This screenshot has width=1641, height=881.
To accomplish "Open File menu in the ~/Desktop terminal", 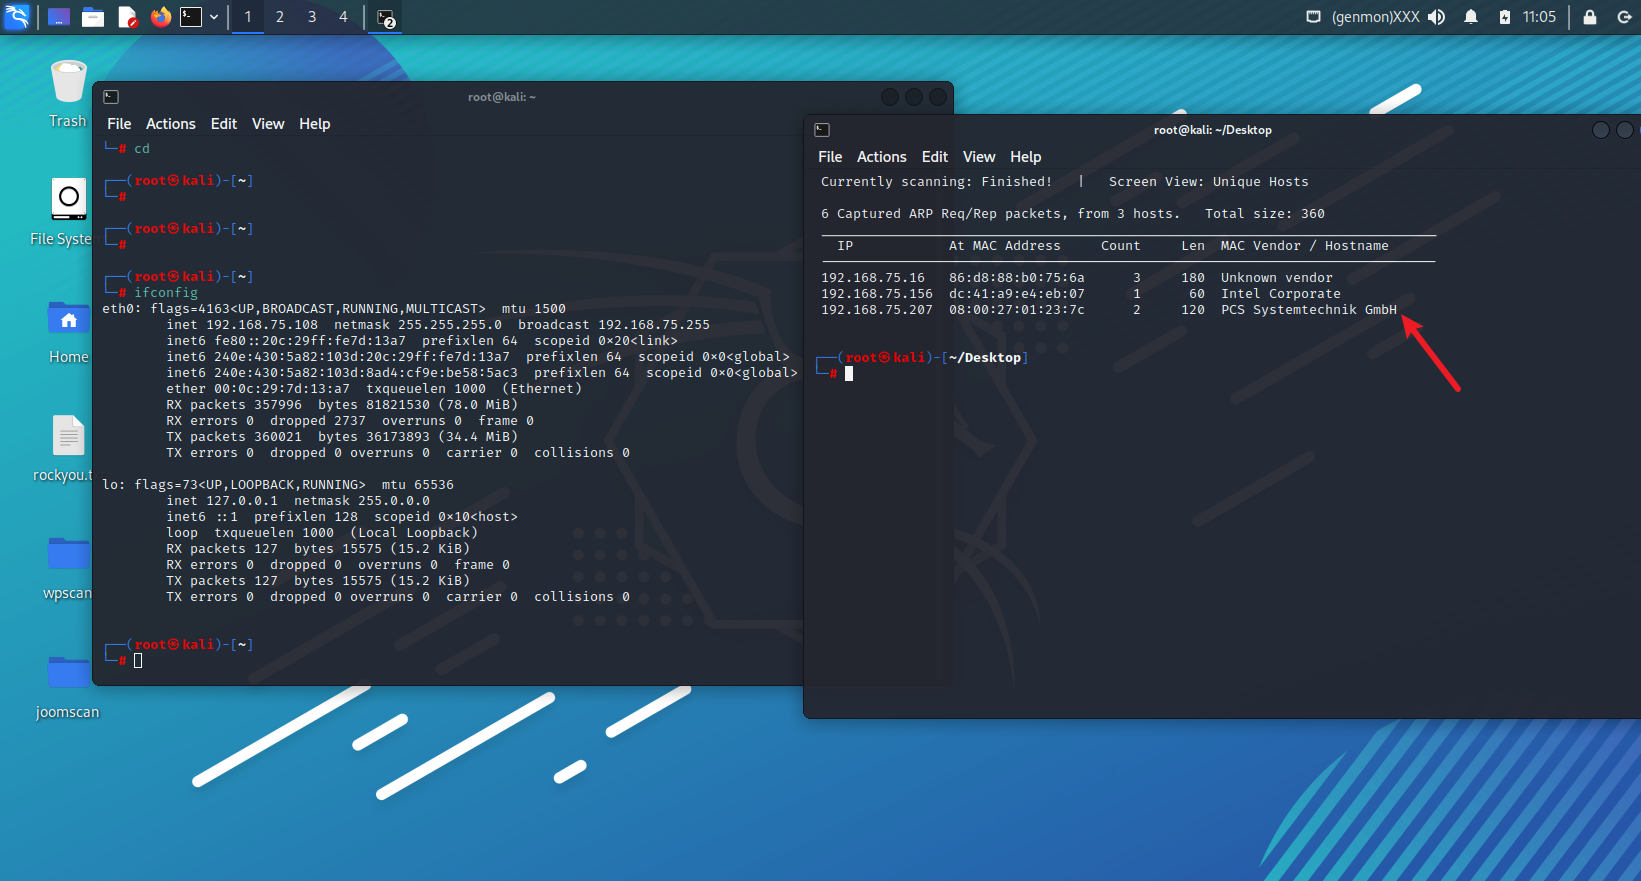I will (x=830, y=157).
